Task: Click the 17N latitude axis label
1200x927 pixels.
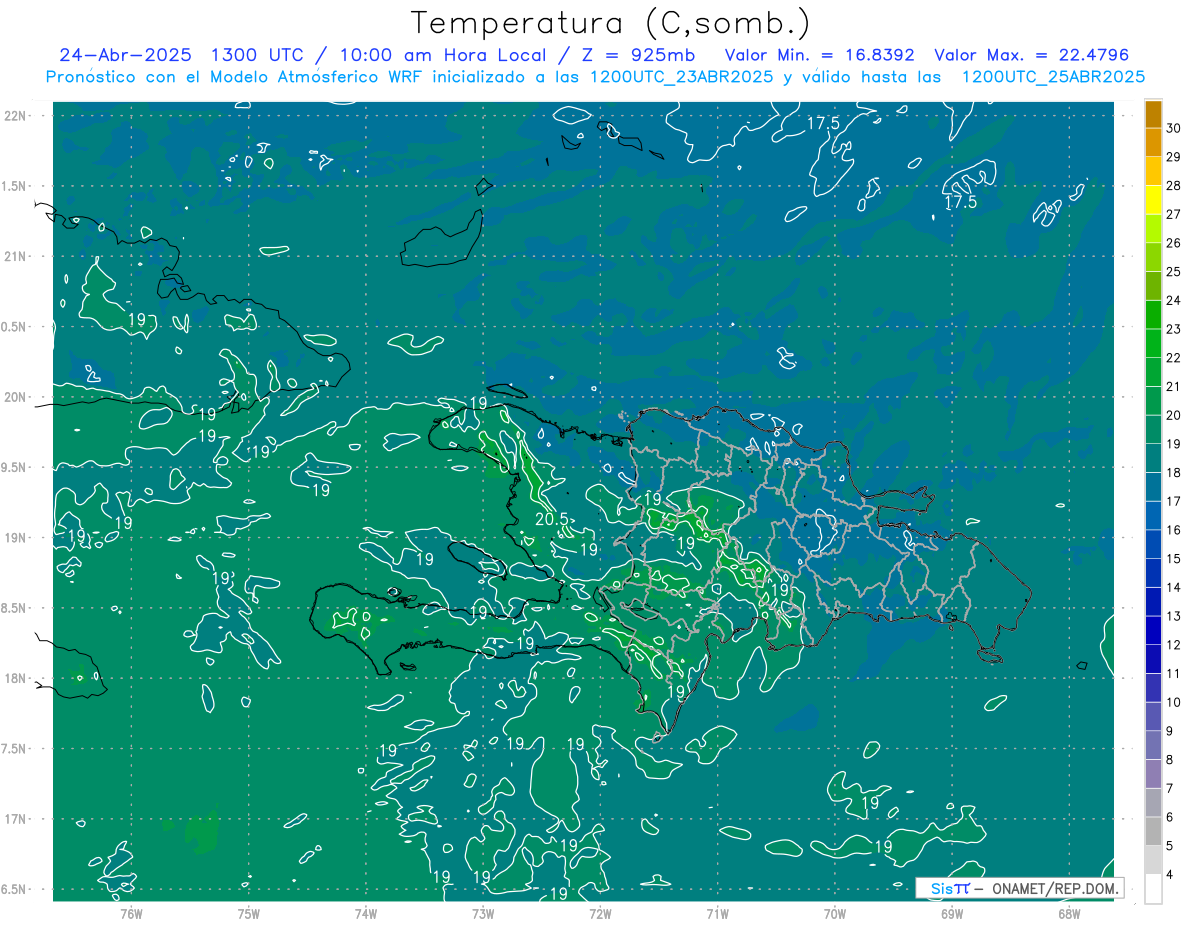Action: click(x=14, y=819)
